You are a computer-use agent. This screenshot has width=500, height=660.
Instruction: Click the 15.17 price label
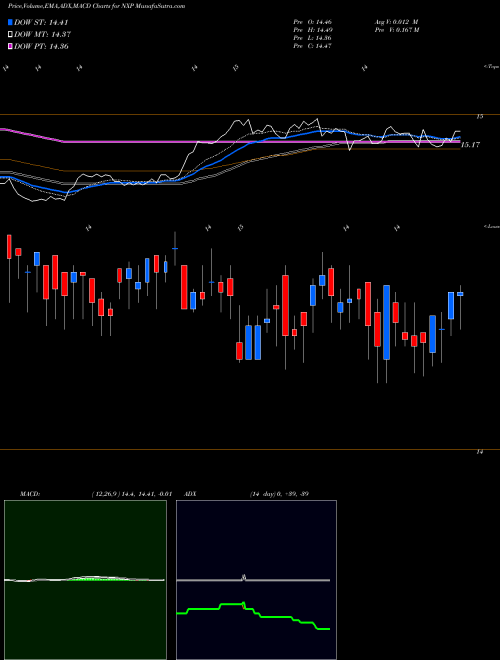(471, 145)
